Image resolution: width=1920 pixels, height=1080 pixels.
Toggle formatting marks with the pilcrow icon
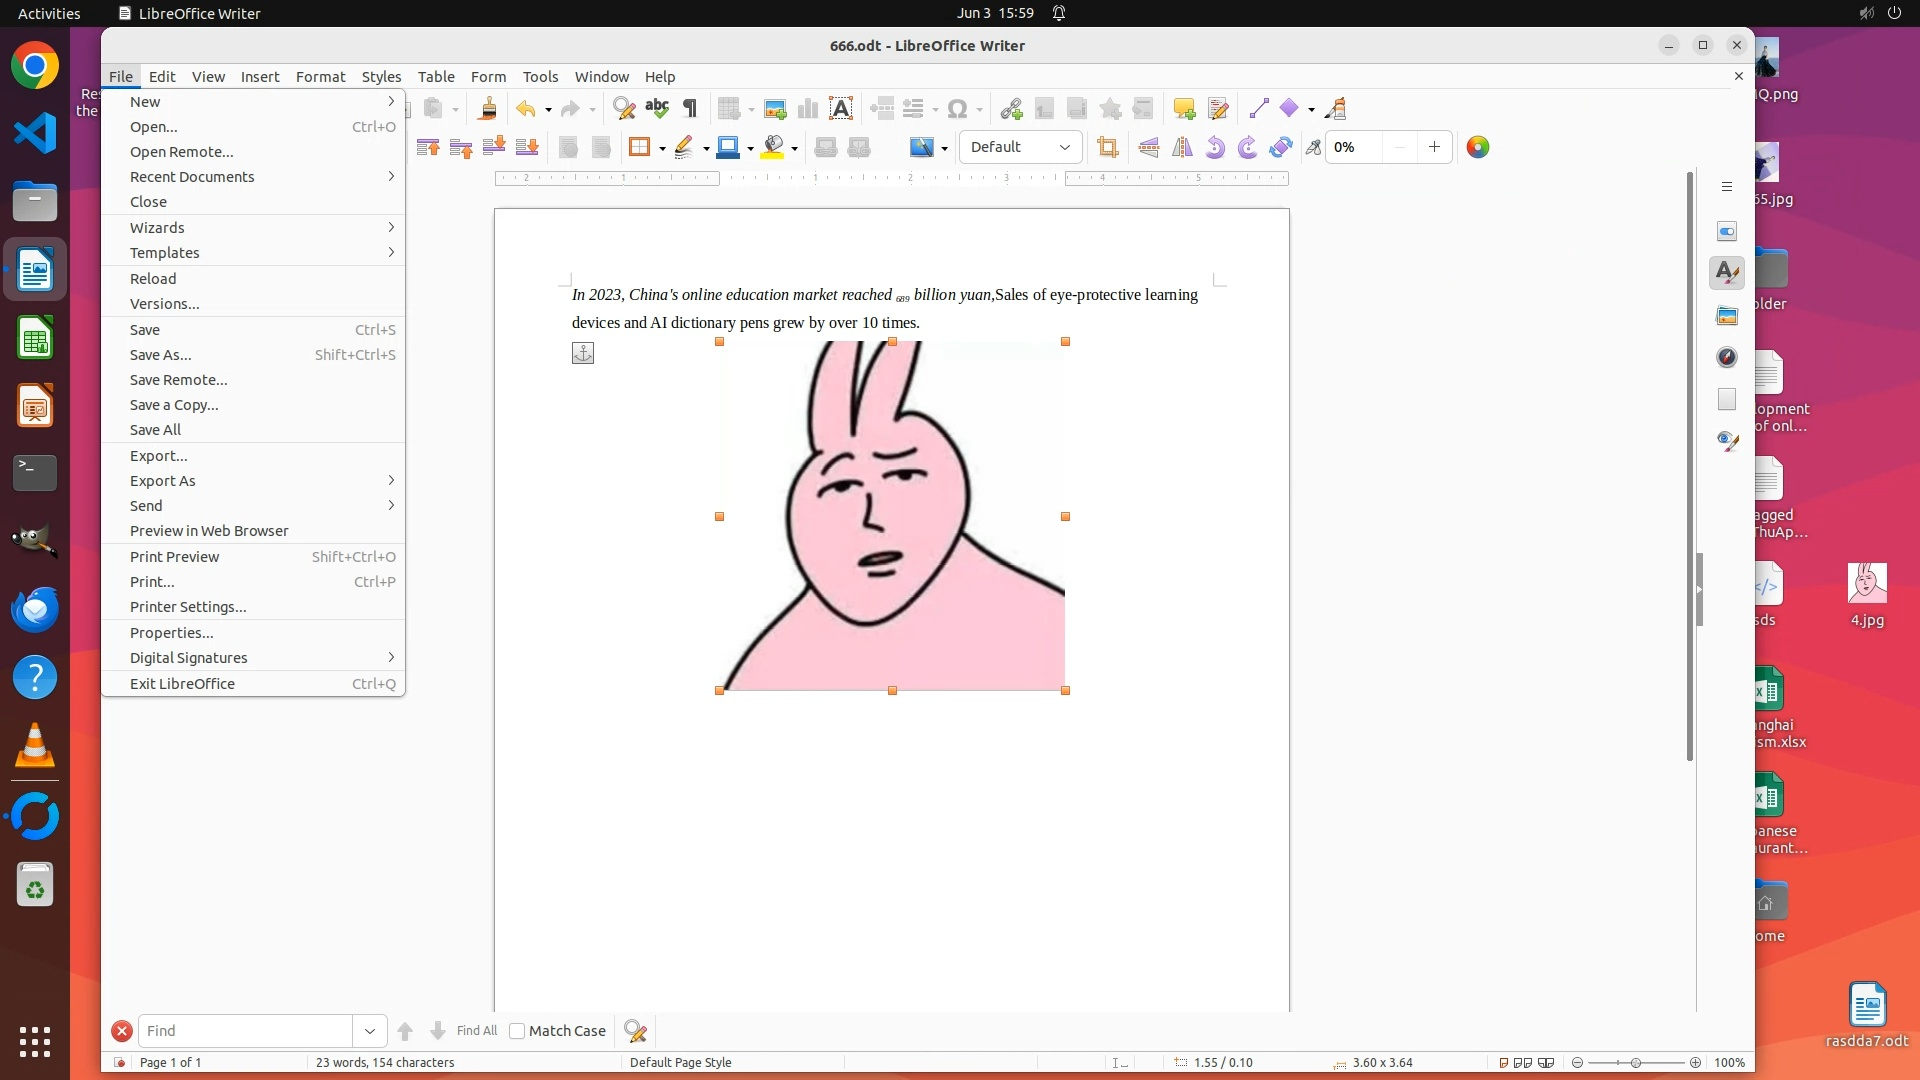pyautogui.click(x=690, y=109)
